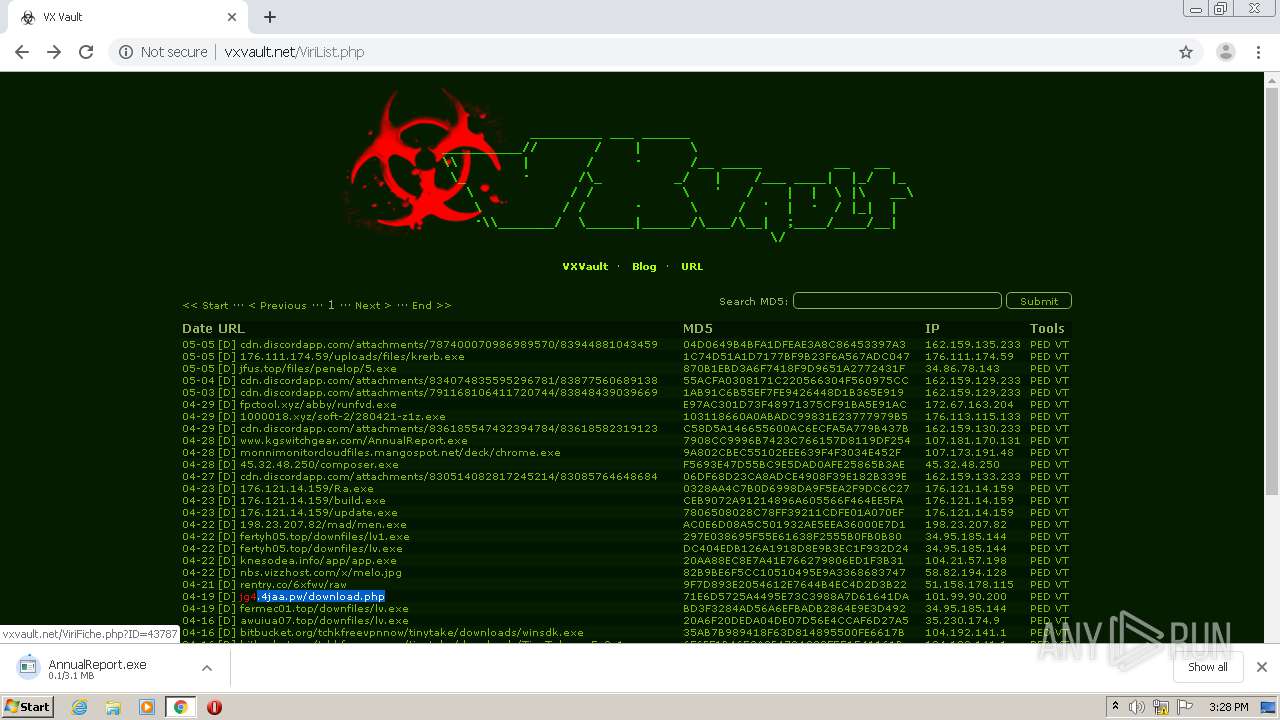Open Chrome three-dot menu
1280x720 pixels.
(1258, 52)
